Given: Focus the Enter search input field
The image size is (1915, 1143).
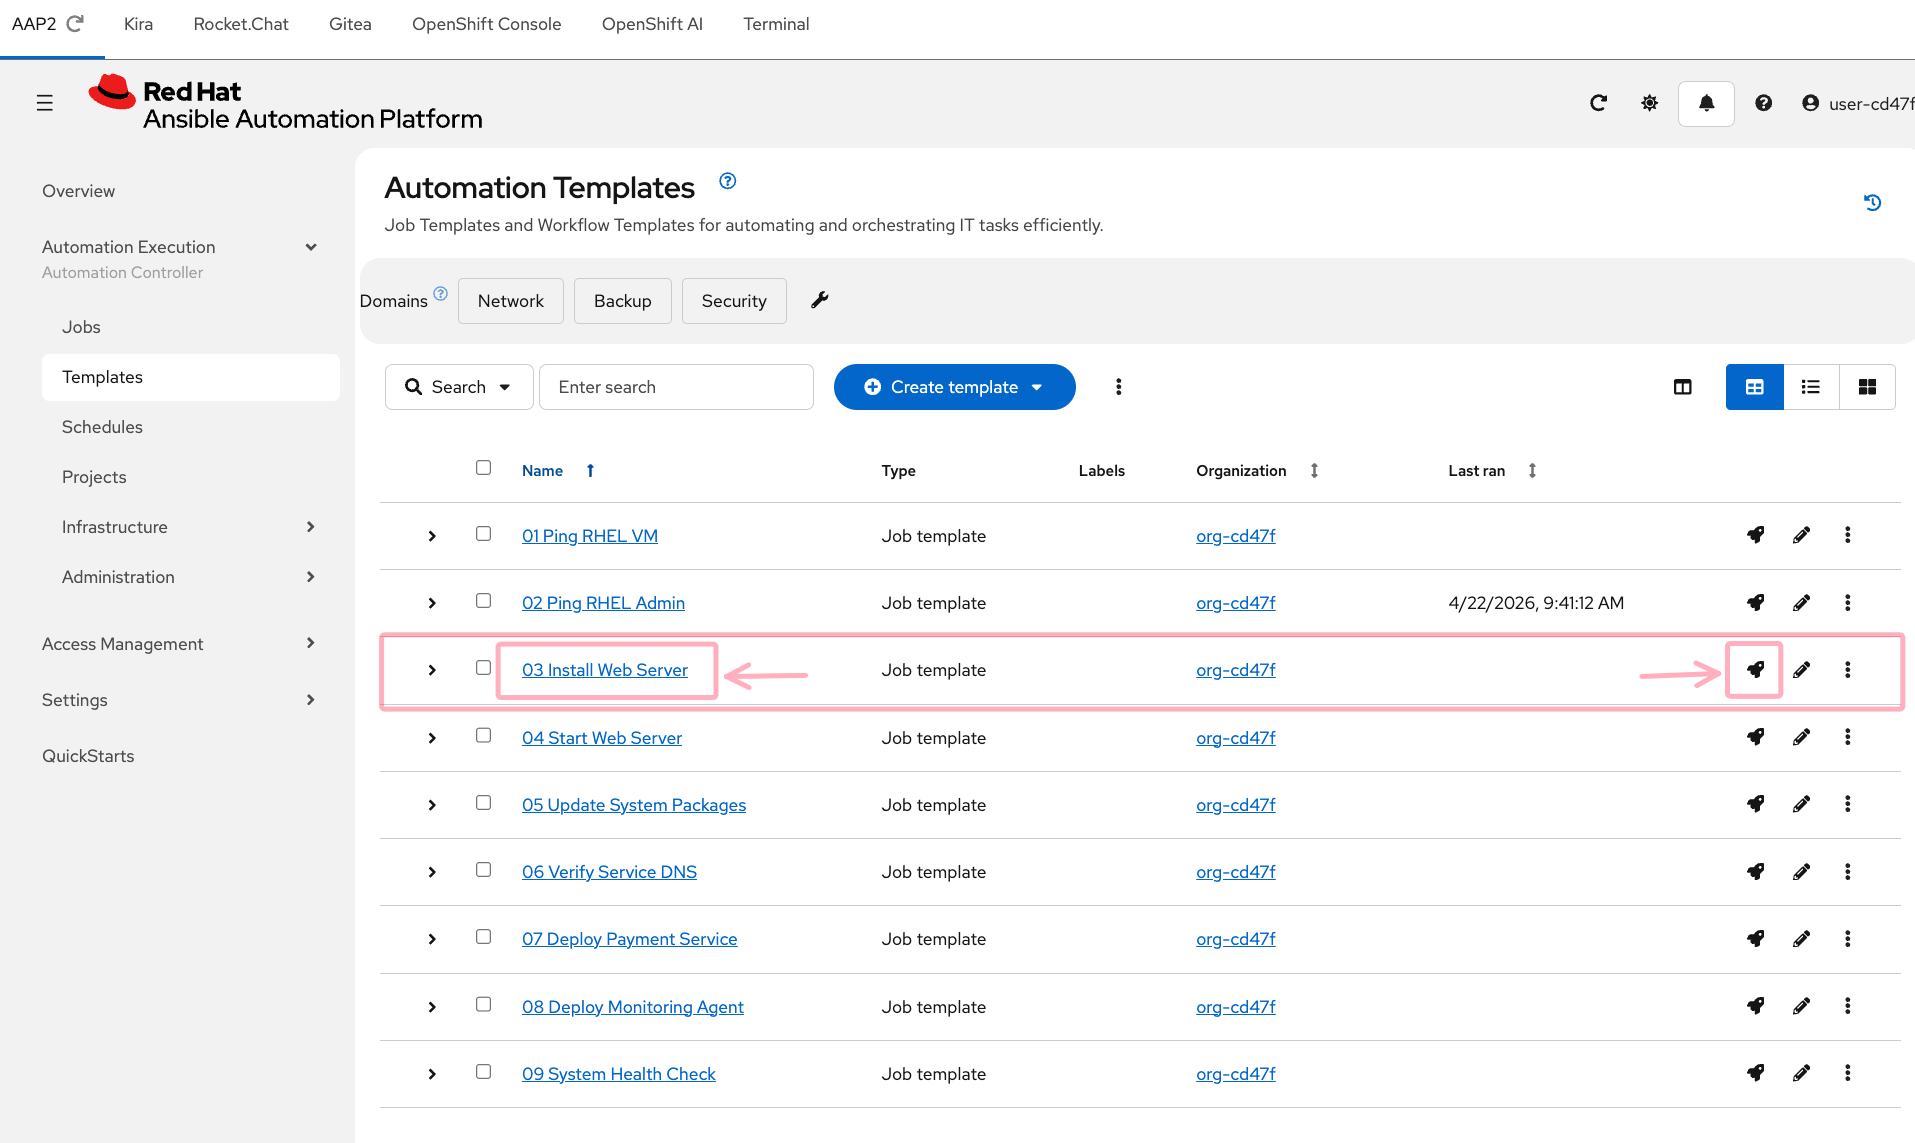Looking at the screenshot, I should coord(676,387).
